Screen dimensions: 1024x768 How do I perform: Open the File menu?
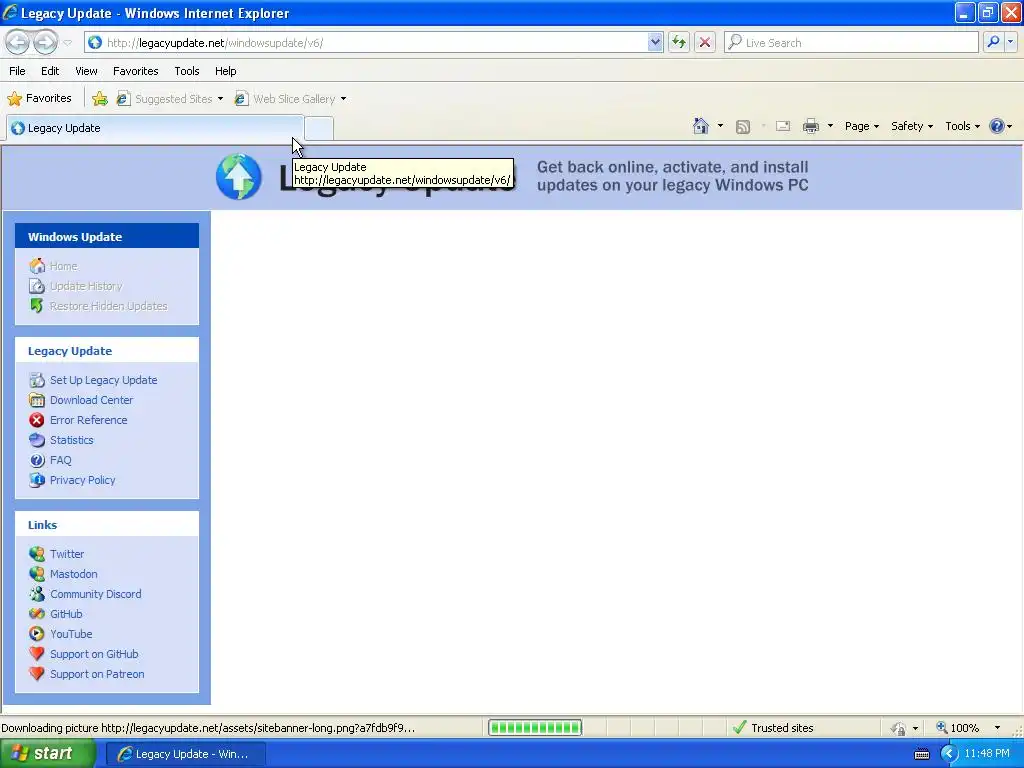(x=17, y=71)
